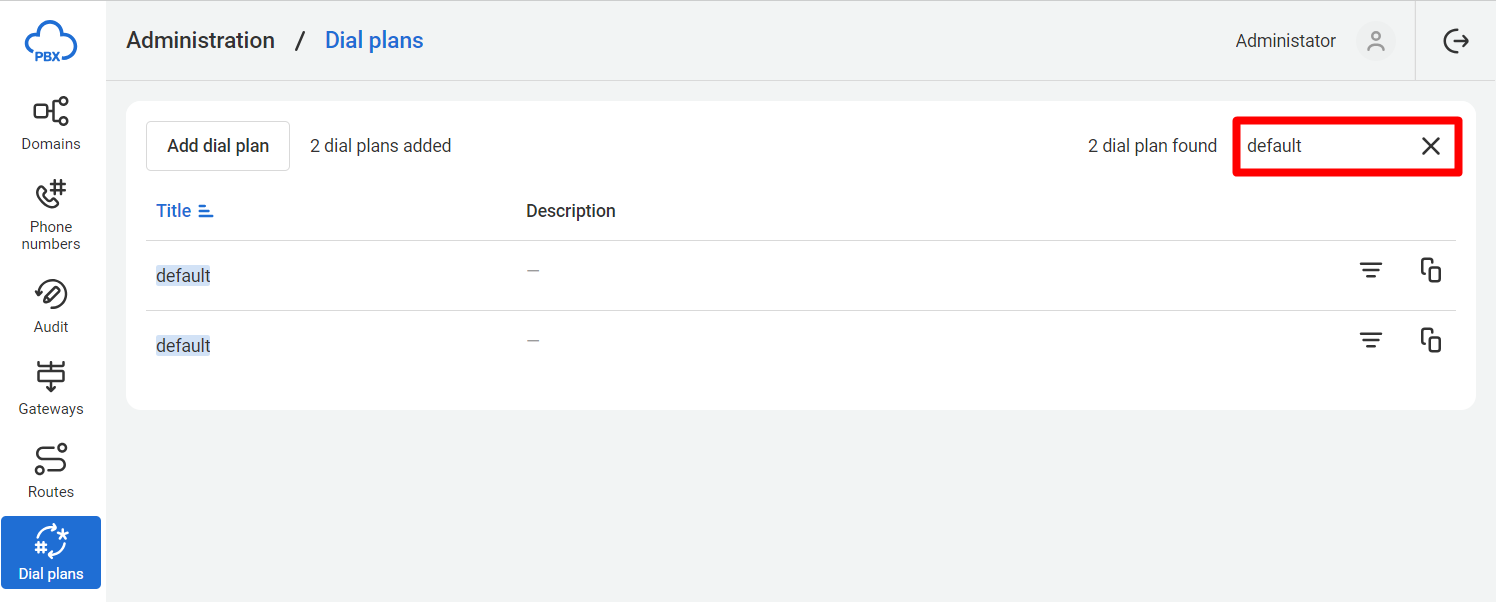Open the Audit section

click(51, 306)
